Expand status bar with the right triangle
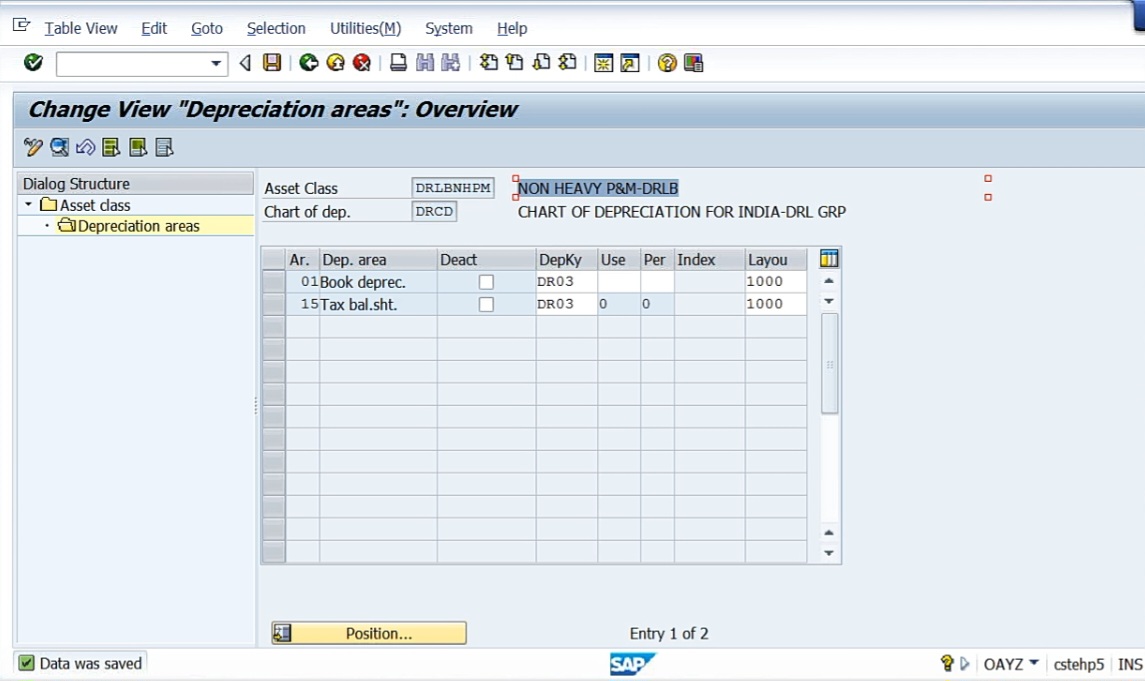The image size is (1145, 681). click(965, 663)
